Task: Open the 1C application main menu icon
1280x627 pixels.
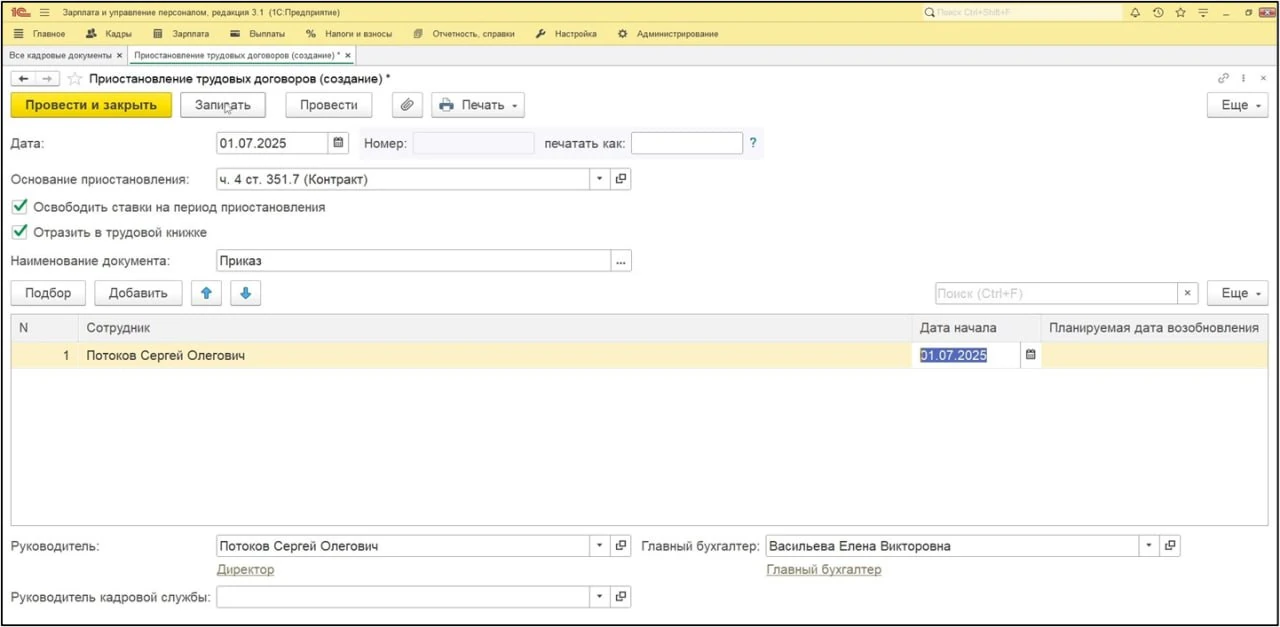Action: (x=19, y=13)
